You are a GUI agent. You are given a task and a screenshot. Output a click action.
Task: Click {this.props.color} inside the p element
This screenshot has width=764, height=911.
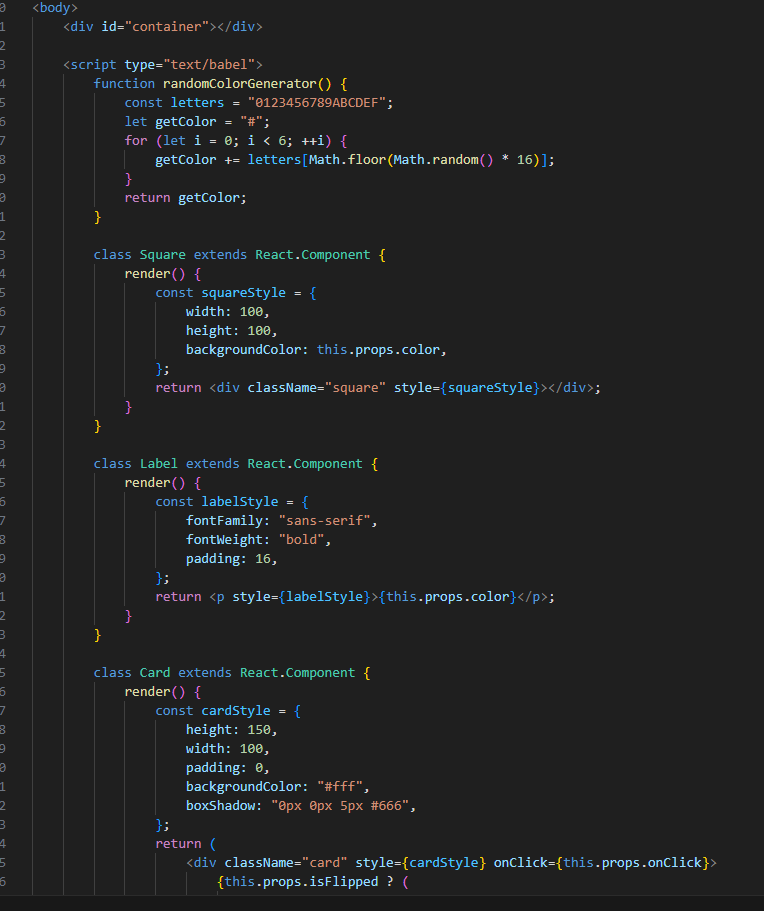(447, 597)
